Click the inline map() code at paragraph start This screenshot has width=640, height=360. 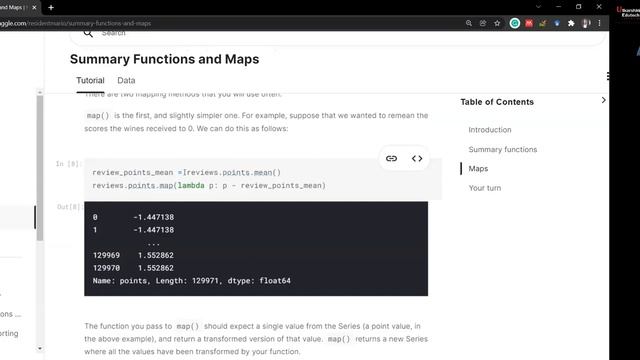(x=98, y=116)
